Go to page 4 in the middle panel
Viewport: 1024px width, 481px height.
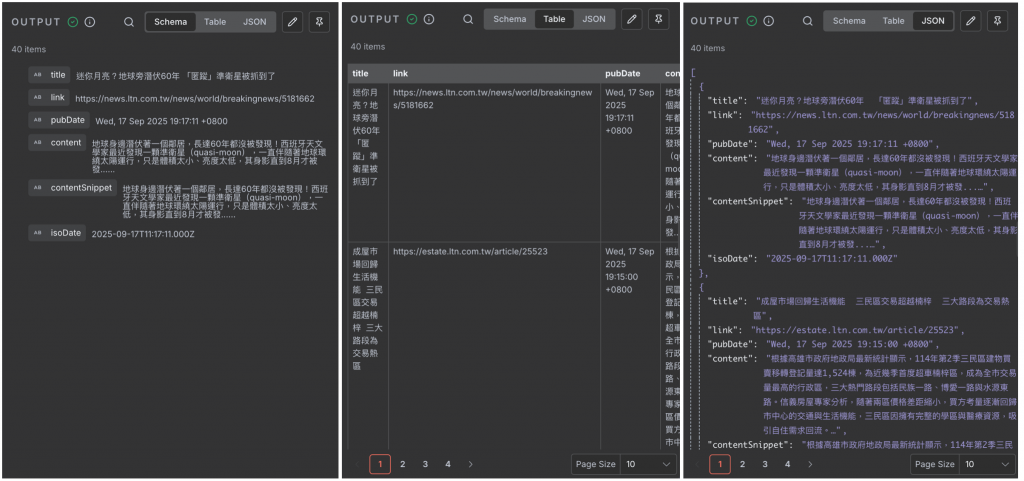pyautogui.click(x=448, y=464)
